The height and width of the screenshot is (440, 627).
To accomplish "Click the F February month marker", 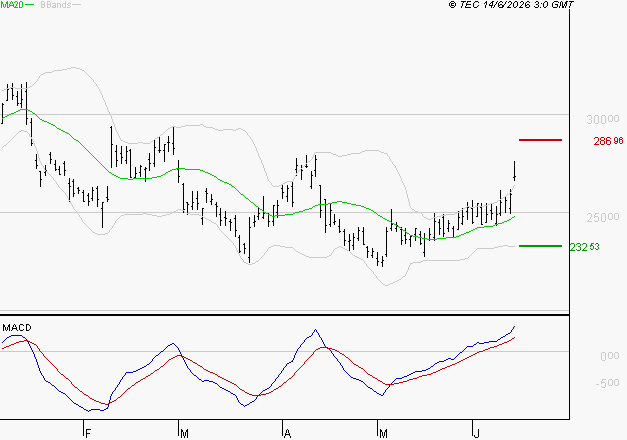I will tap(88, 434).
